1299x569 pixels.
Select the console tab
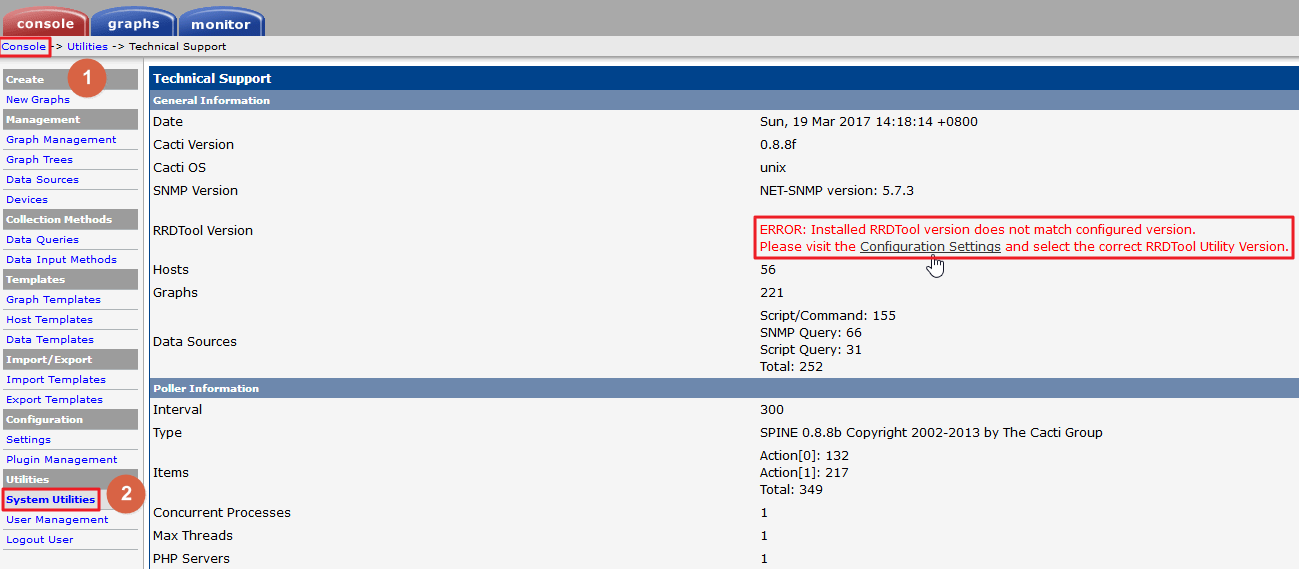pyautogui.click(x=45, y=23)
